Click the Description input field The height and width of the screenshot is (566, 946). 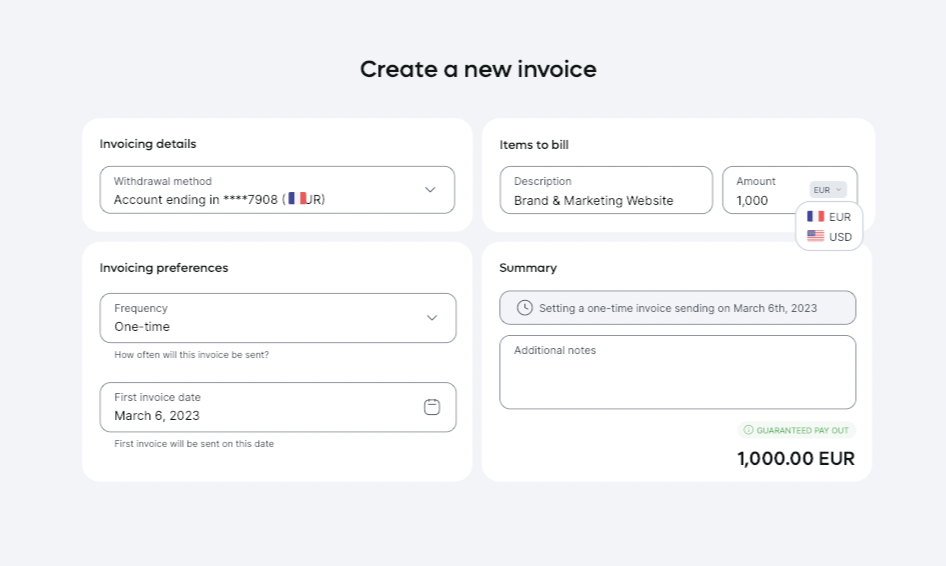606,190
